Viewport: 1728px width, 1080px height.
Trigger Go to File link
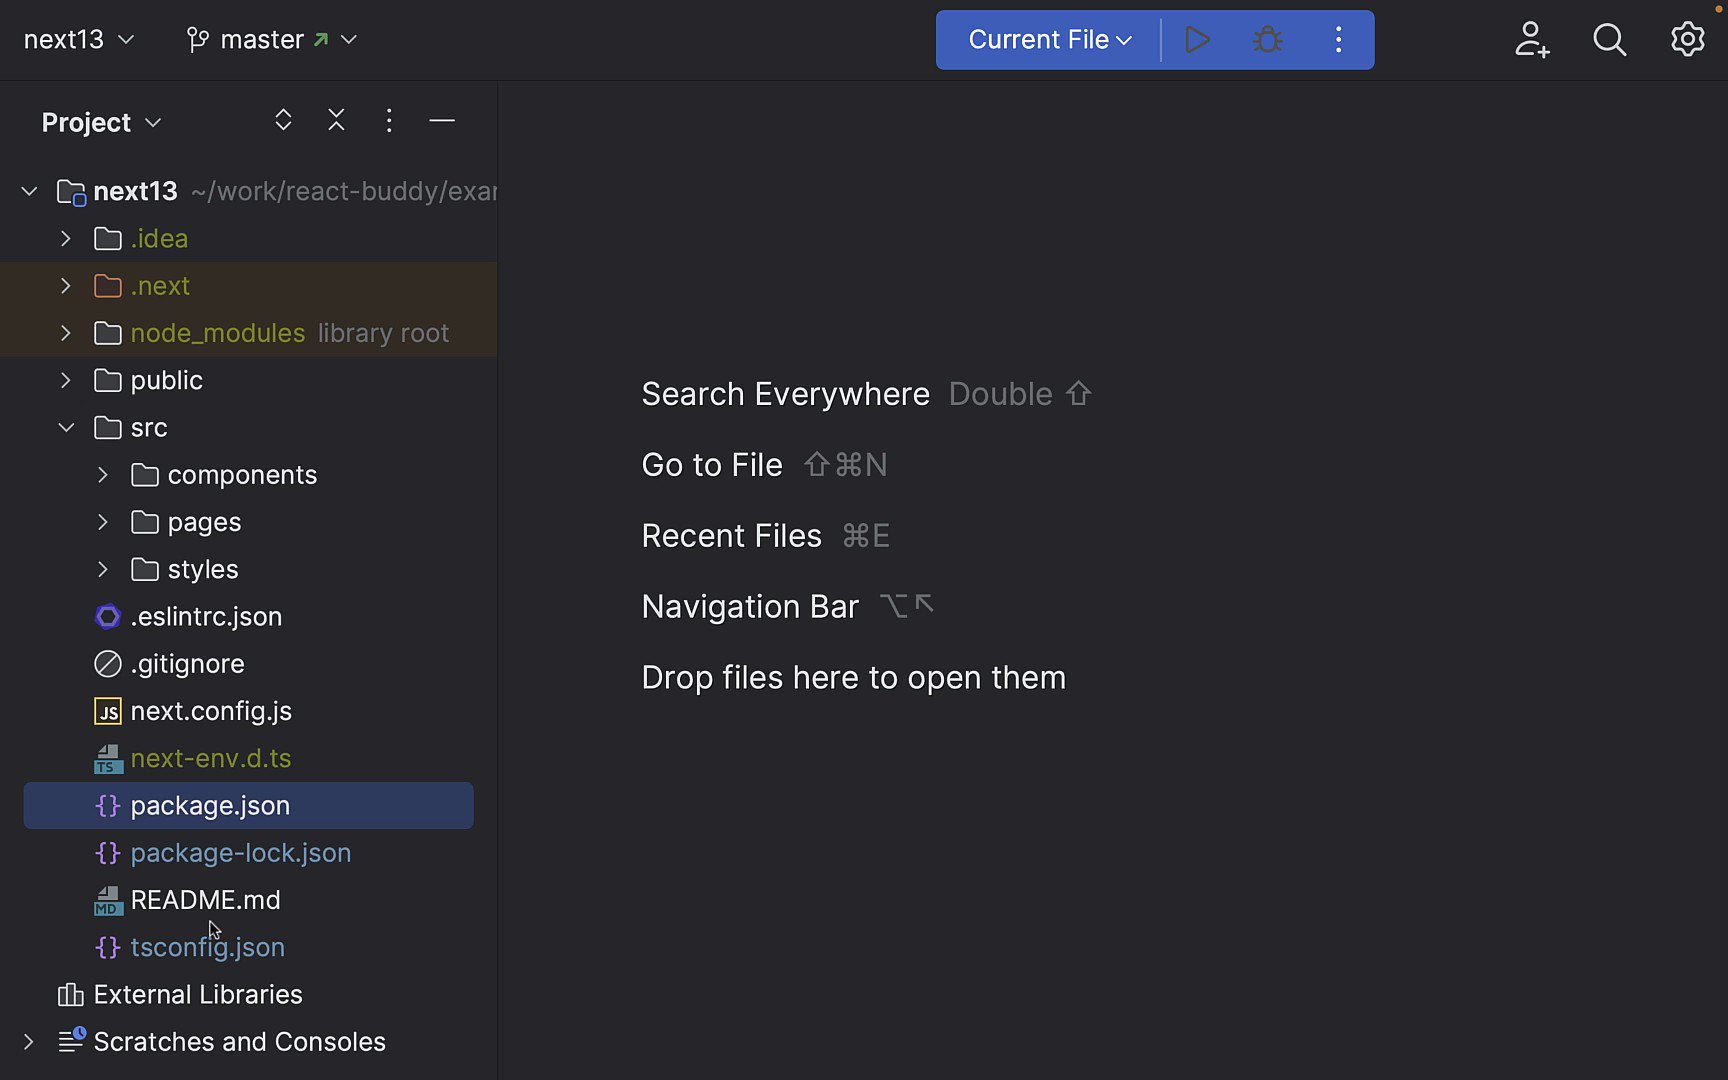click(x=711, y=464)
